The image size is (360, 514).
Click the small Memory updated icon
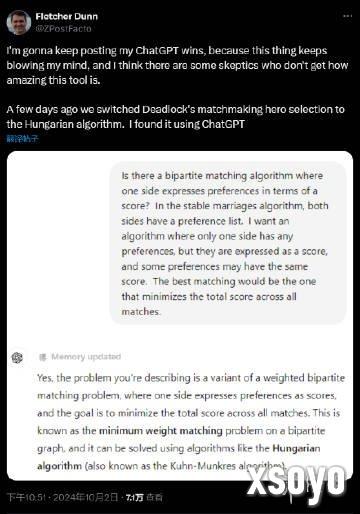point(43,357)
